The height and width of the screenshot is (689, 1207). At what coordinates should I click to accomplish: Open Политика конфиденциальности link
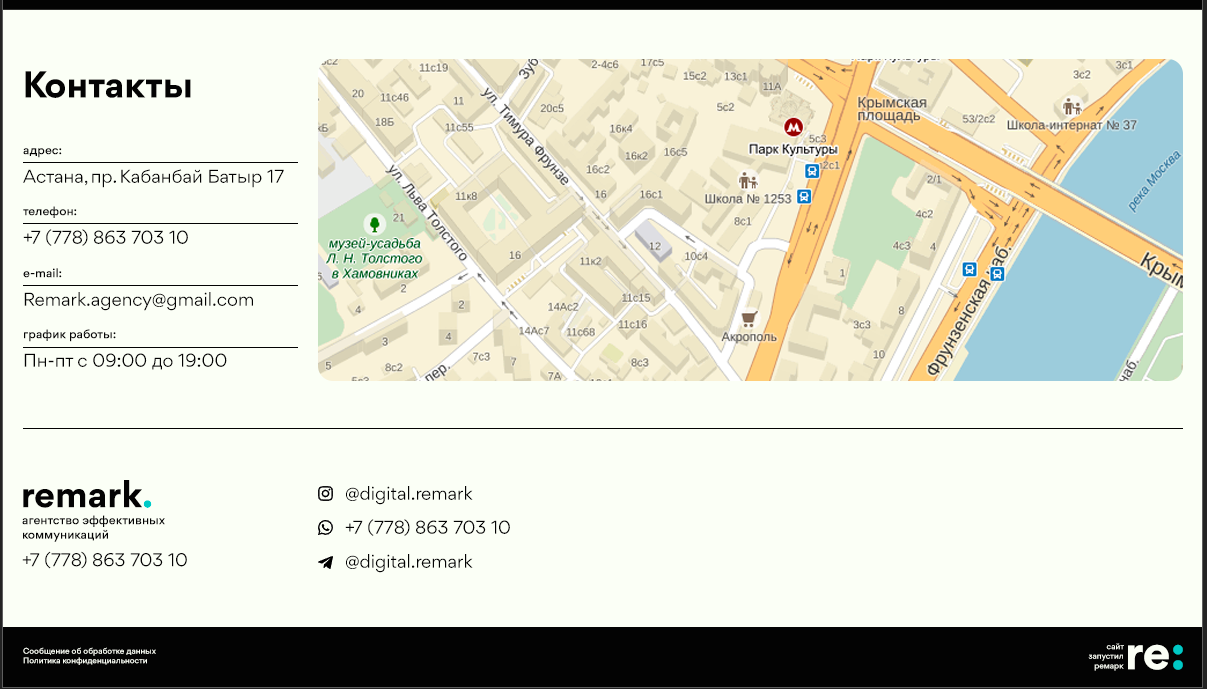click(85, 661)
